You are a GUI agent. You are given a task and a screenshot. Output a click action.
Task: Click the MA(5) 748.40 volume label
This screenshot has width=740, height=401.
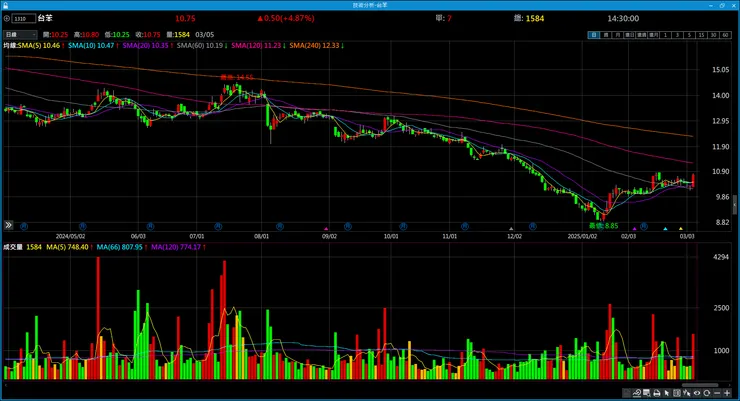point(67,247)
